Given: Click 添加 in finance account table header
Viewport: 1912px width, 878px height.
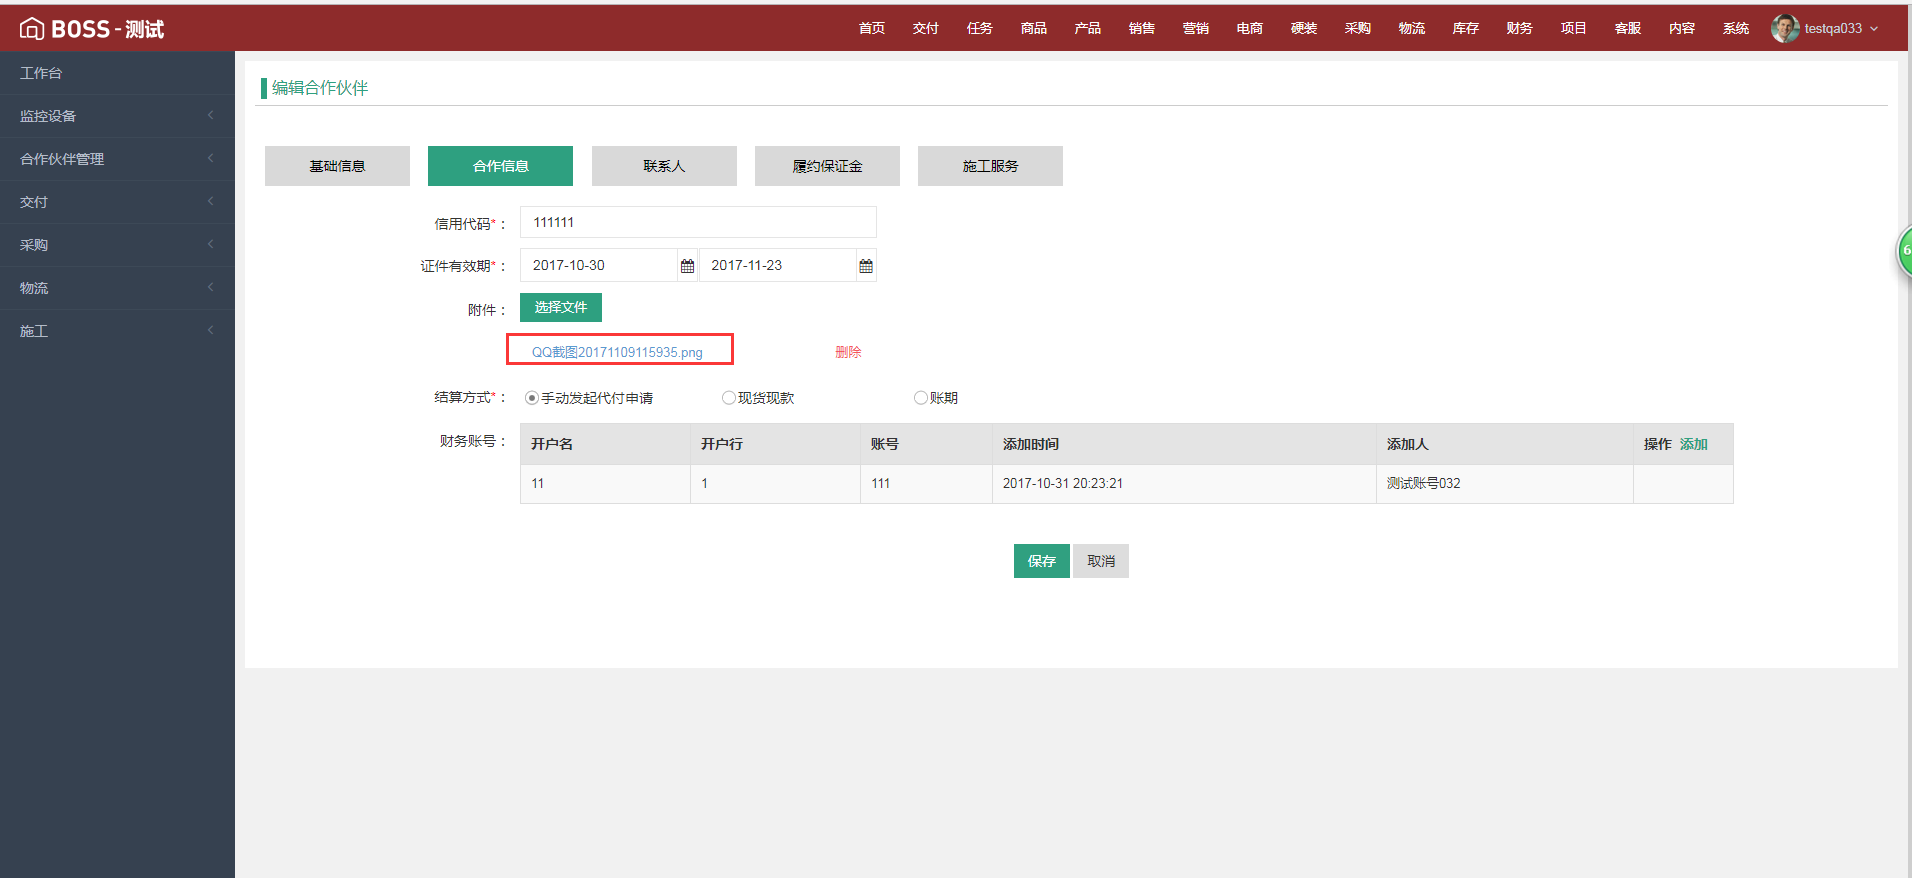Looking at the screenshot, I should [x=1693, y=444].
